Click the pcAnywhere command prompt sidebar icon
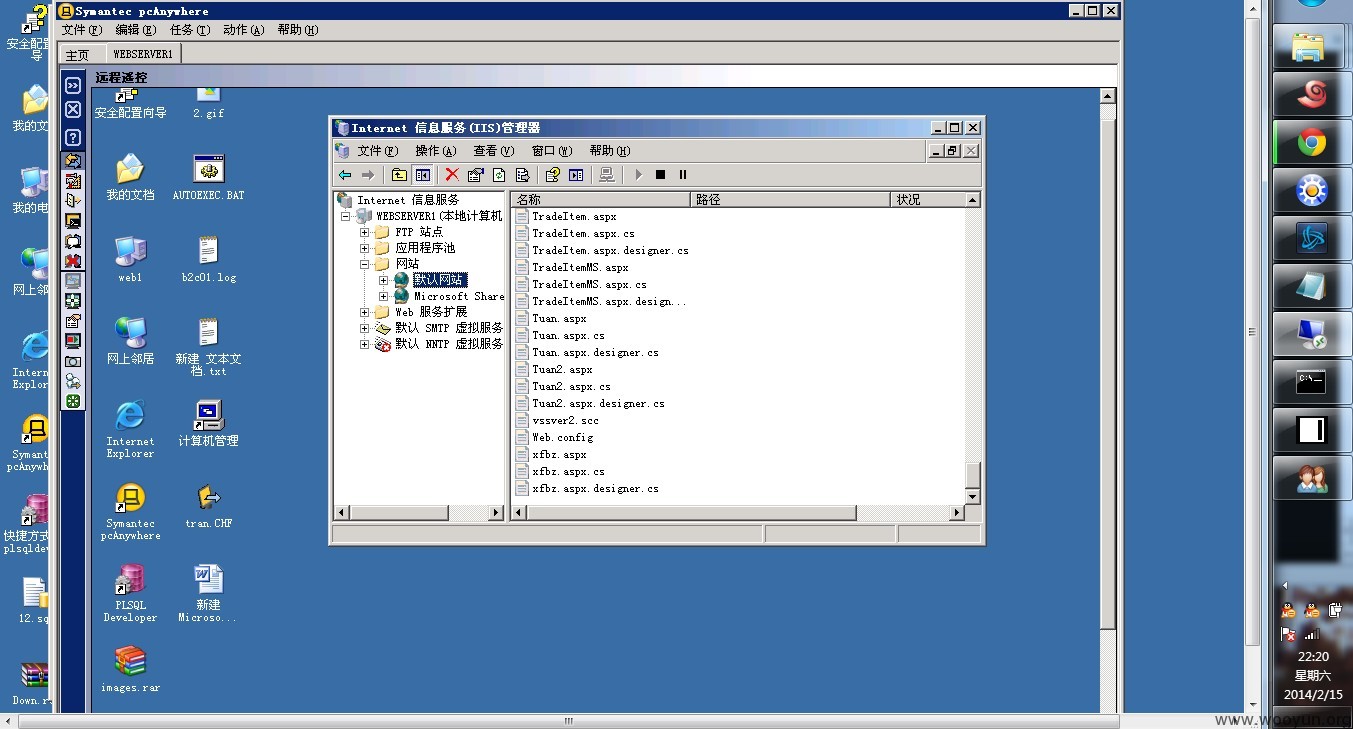The image size is (1353, 729). point(73,221)
